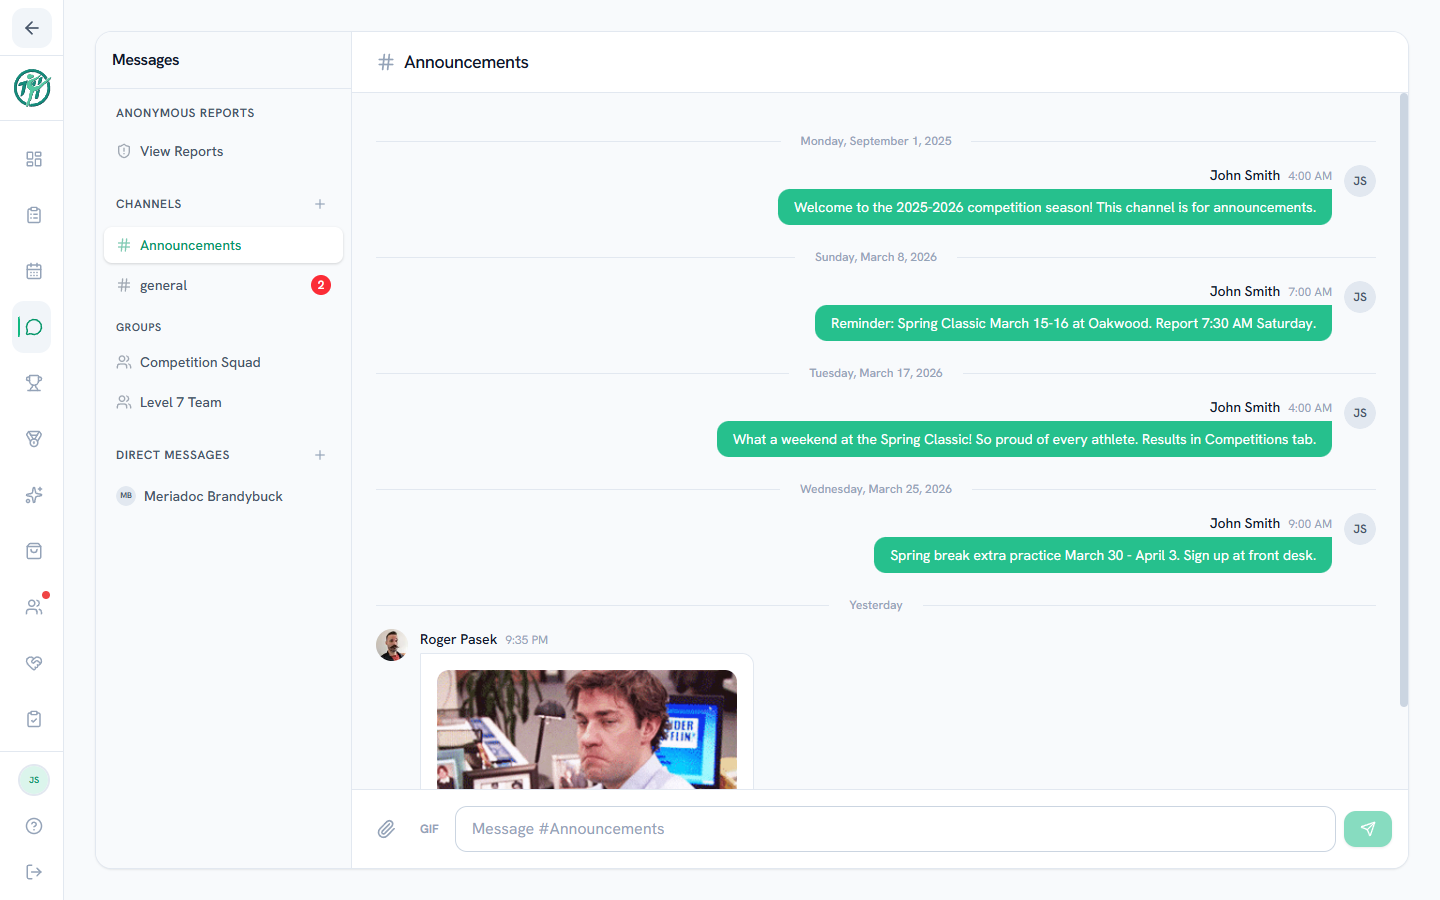Click the welcome to 2025-2026 season message
1440x900 pixels.
1055,207
